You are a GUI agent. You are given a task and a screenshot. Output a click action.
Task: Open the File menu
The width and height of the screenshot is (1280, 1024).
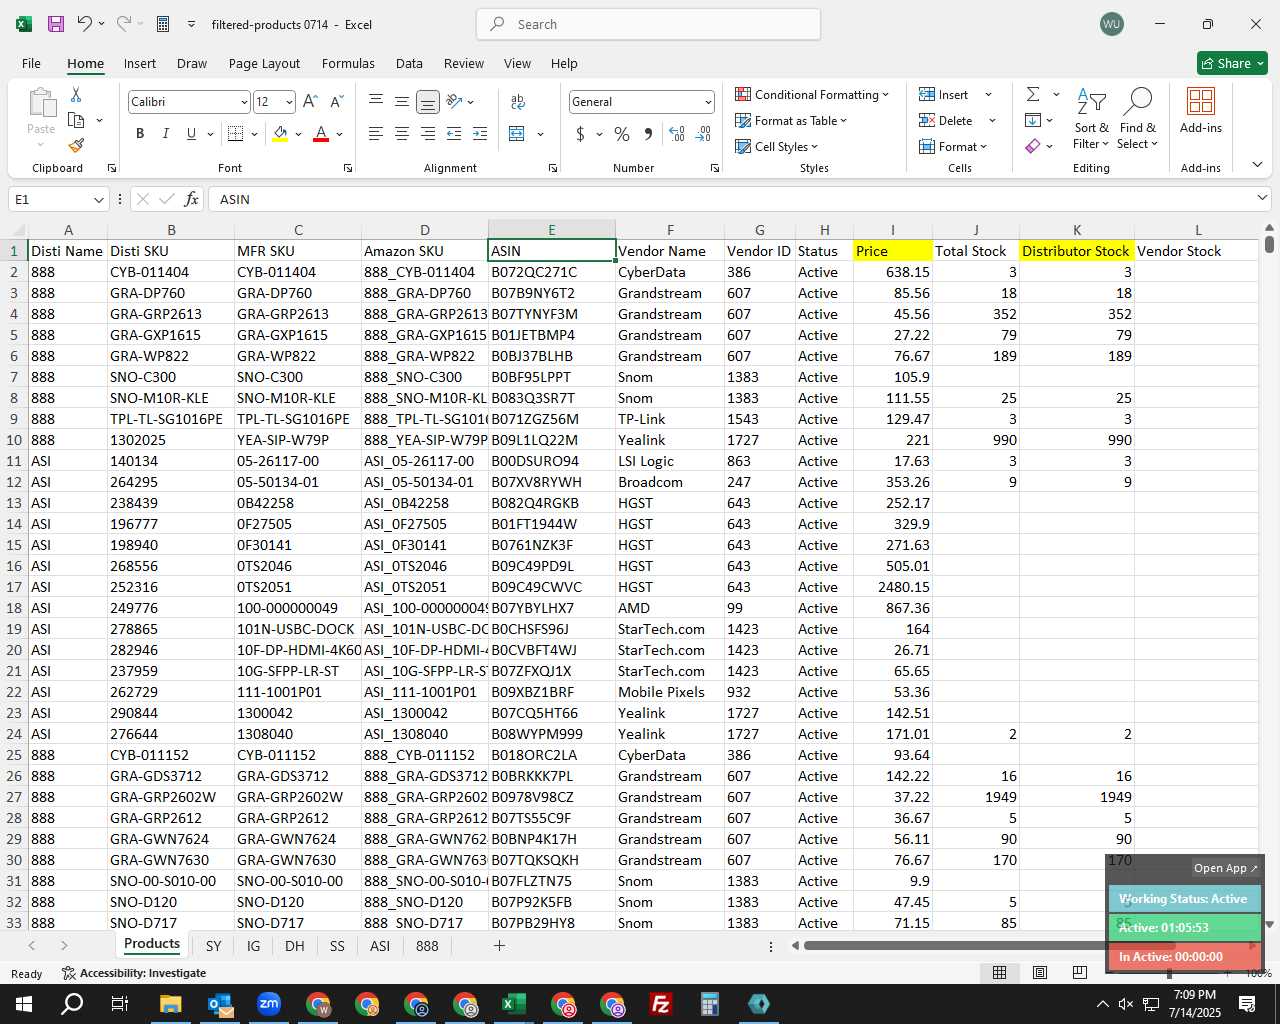(31, 63)
